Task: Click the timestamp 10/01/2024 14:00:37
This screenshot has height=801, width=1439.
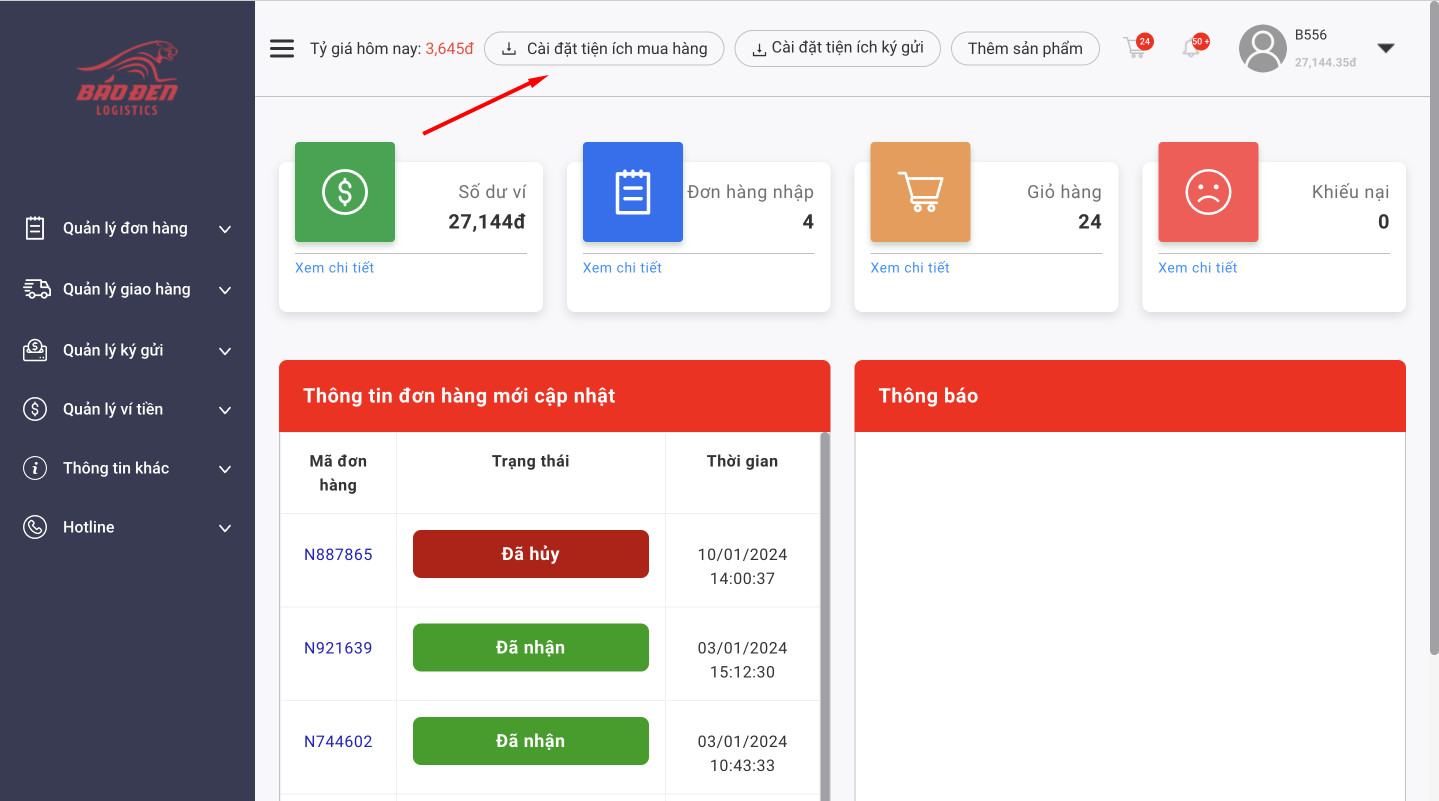Action: coord(742,566)
